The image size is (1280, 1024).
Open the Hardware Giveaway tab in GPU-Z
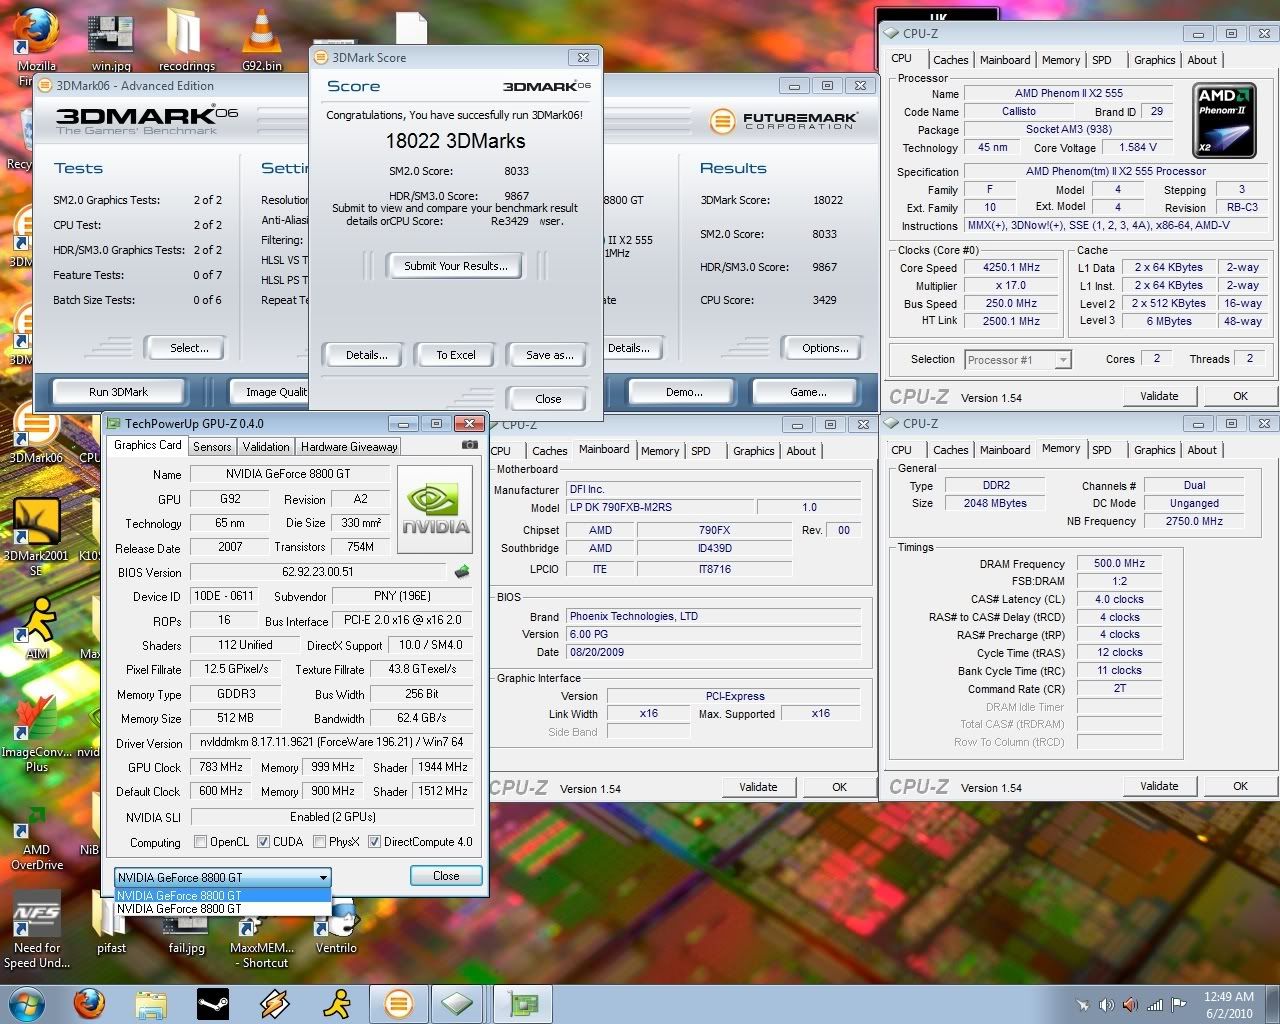tap(349, 447)
